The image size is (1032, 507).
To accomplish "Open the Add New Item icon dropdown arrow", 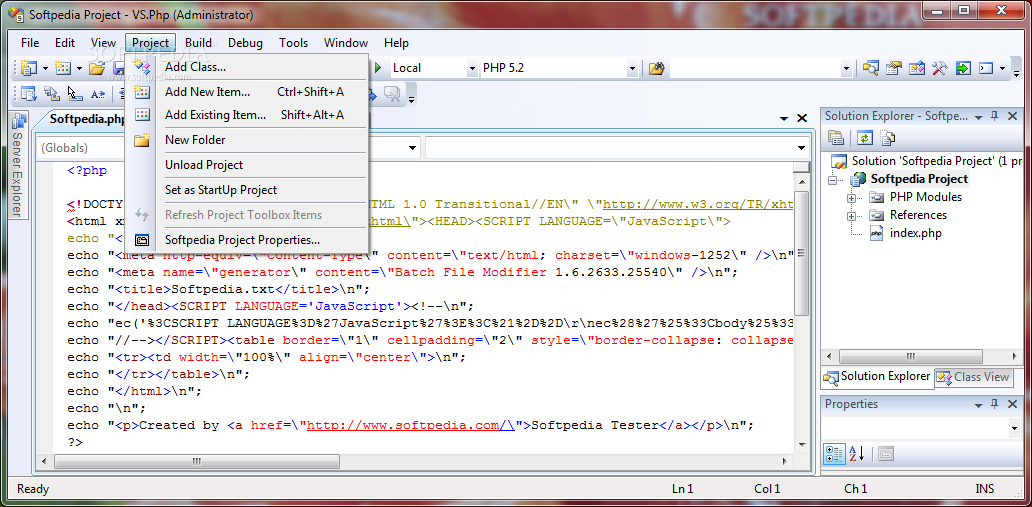I will (x=79, y=68).
